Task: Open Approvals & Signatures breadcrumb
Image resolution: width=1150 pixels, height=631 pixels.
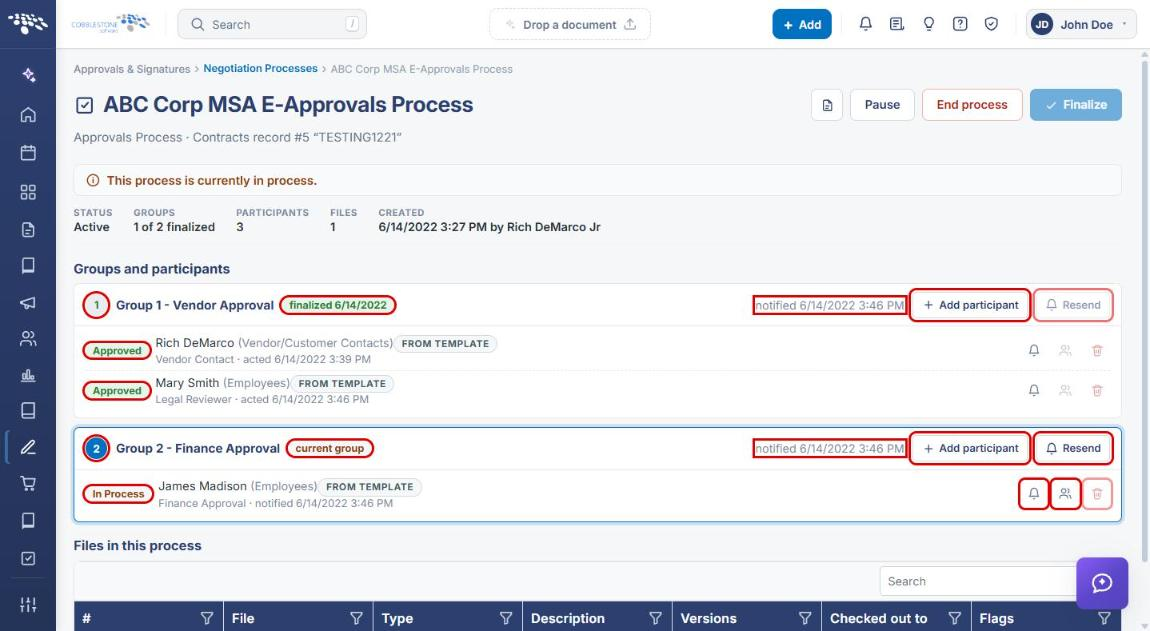Action: pos(132,69)
